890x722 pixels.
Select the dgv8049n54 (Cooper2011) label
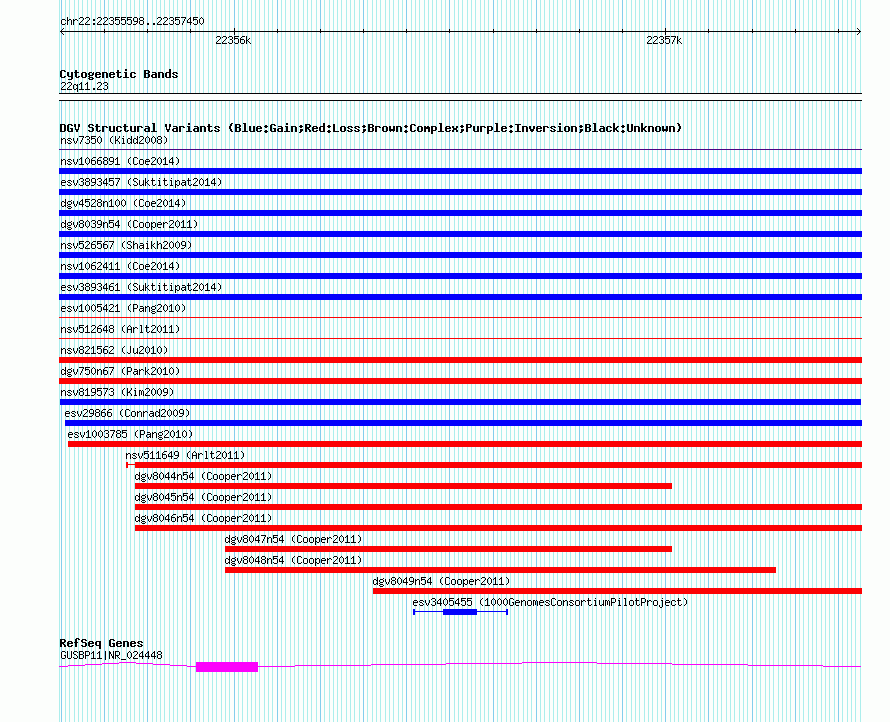(x=441, y=581)
